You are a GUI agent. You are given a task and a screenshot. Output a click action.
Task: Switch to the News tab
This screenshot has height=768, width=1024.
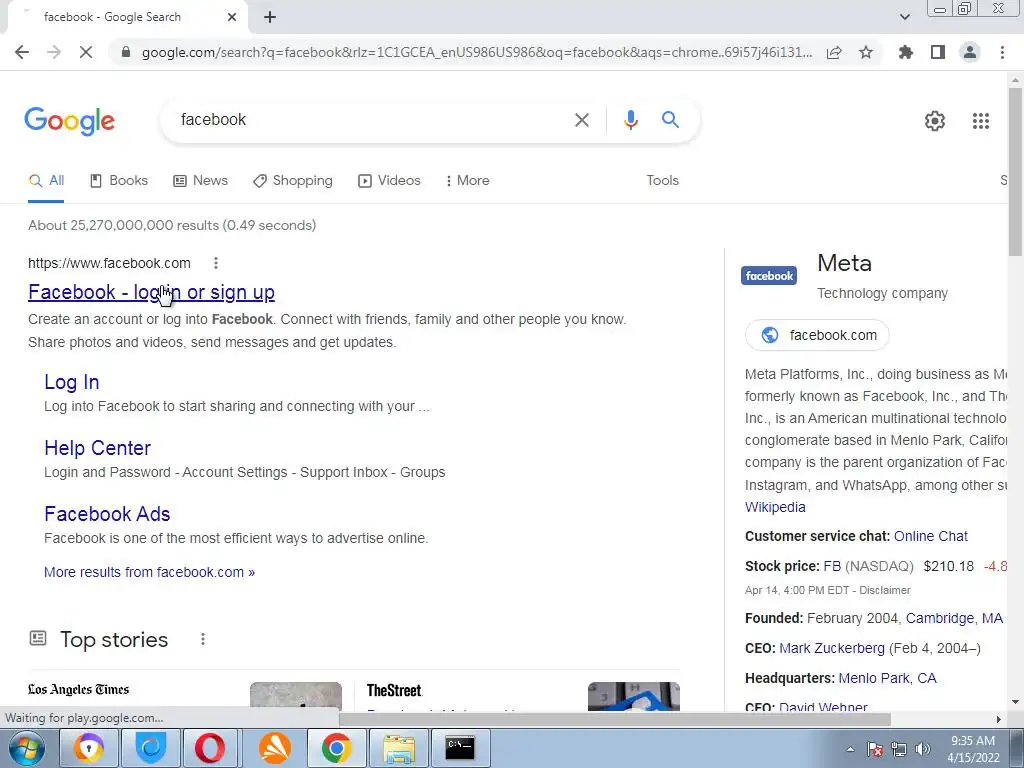200,181
